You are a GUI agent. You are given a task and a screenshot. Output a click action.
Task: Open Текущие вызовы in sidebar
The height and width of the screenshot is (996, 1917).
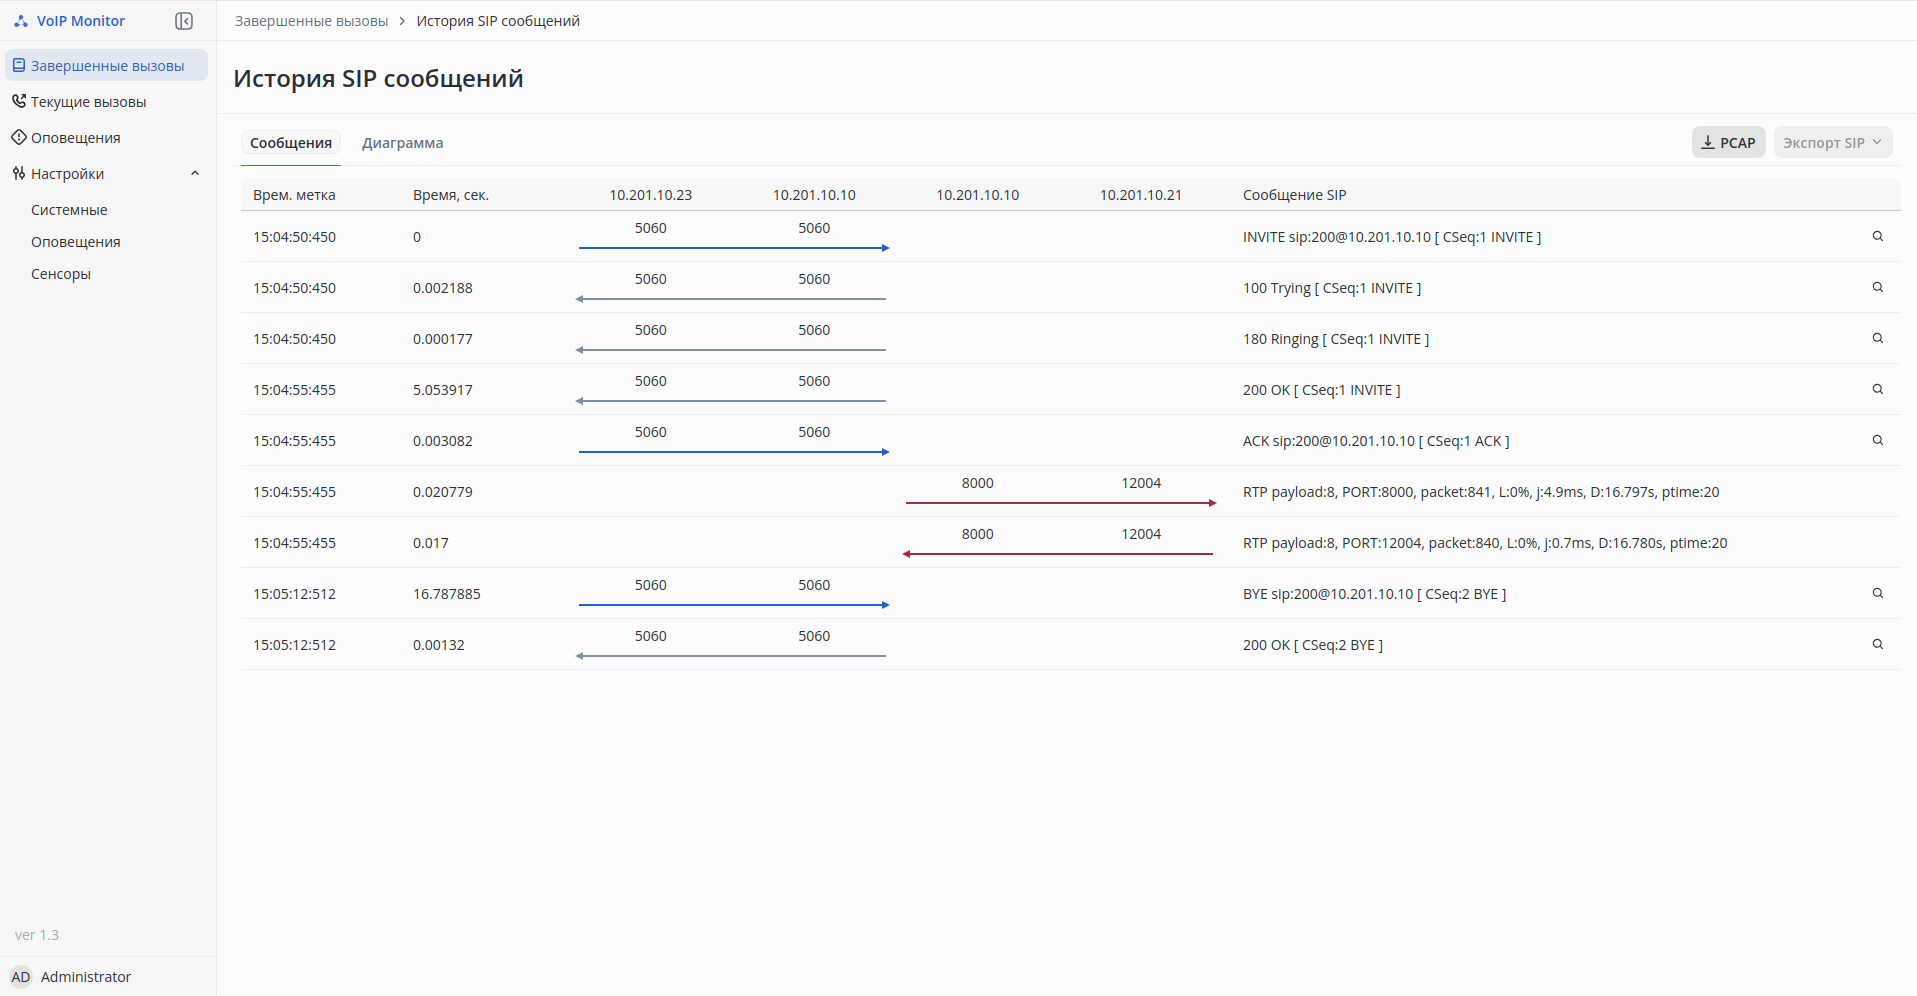click(x=88, y=102)
